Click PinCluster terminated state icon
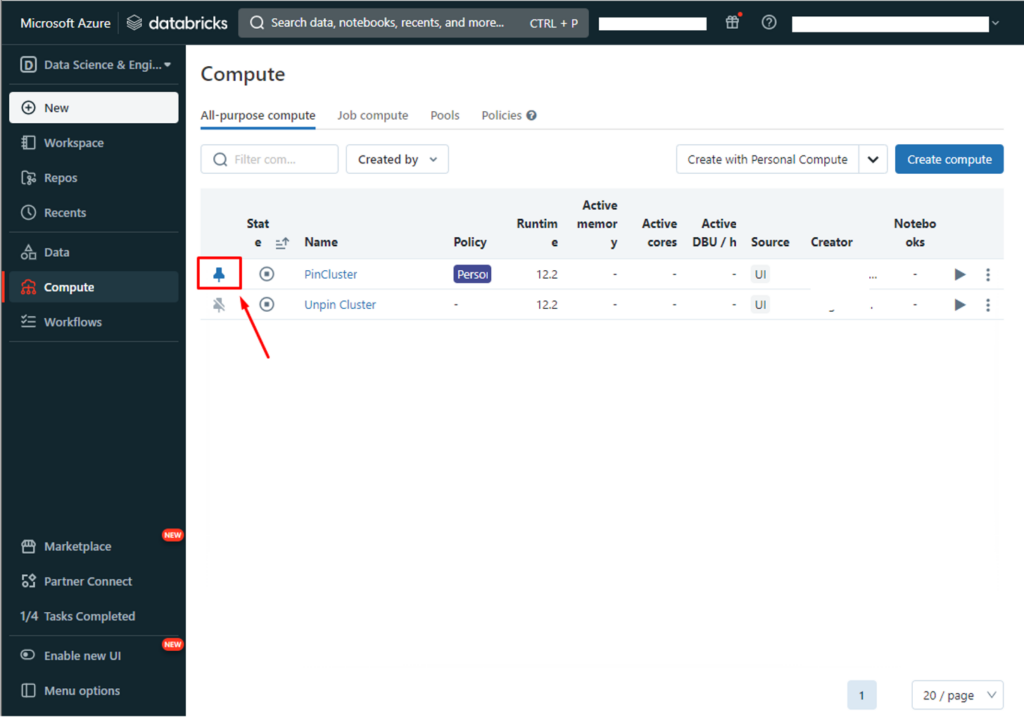This screenshot has width=1024, height=717. click(266, 274)
